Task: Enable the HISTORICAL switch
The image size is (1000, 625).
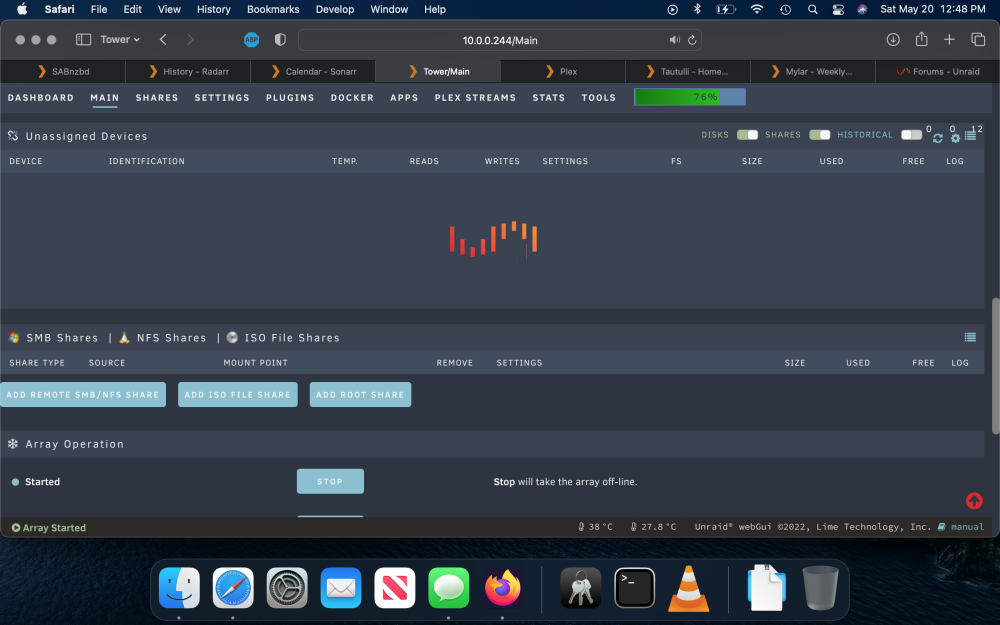Action: pyautogui.click(x=911, y=135)
